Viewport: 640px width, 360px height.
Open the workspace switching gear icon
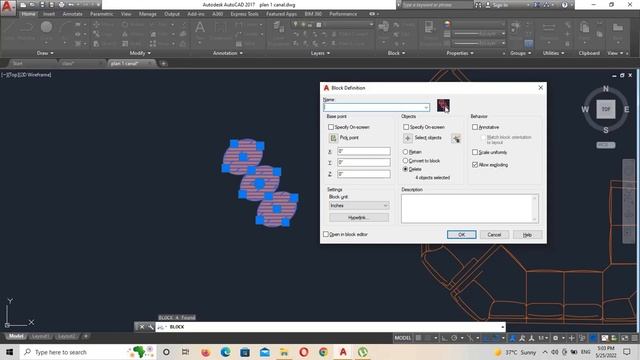[556, 338]
